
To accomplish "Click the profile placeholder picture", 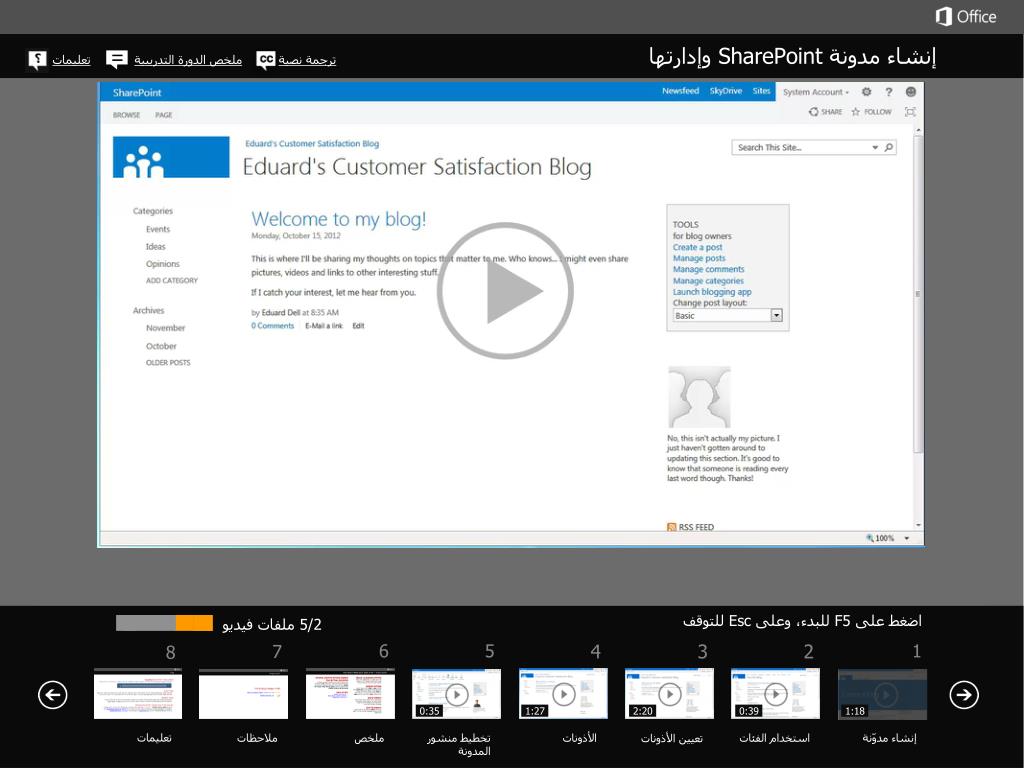I will click(x=699, y=397).
